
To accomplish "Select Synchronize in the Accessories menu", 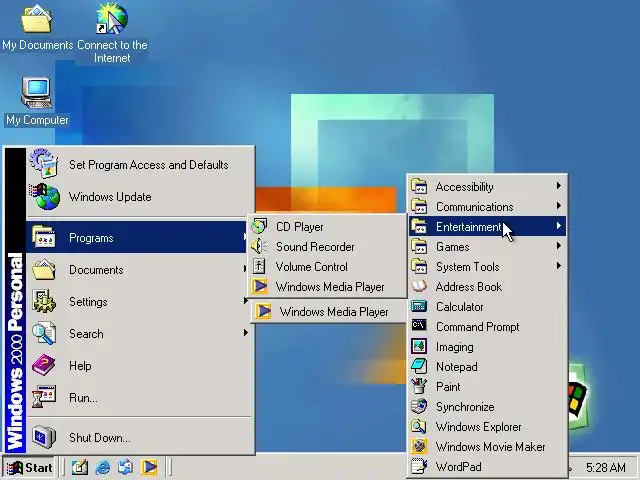I will coord(487,407).
